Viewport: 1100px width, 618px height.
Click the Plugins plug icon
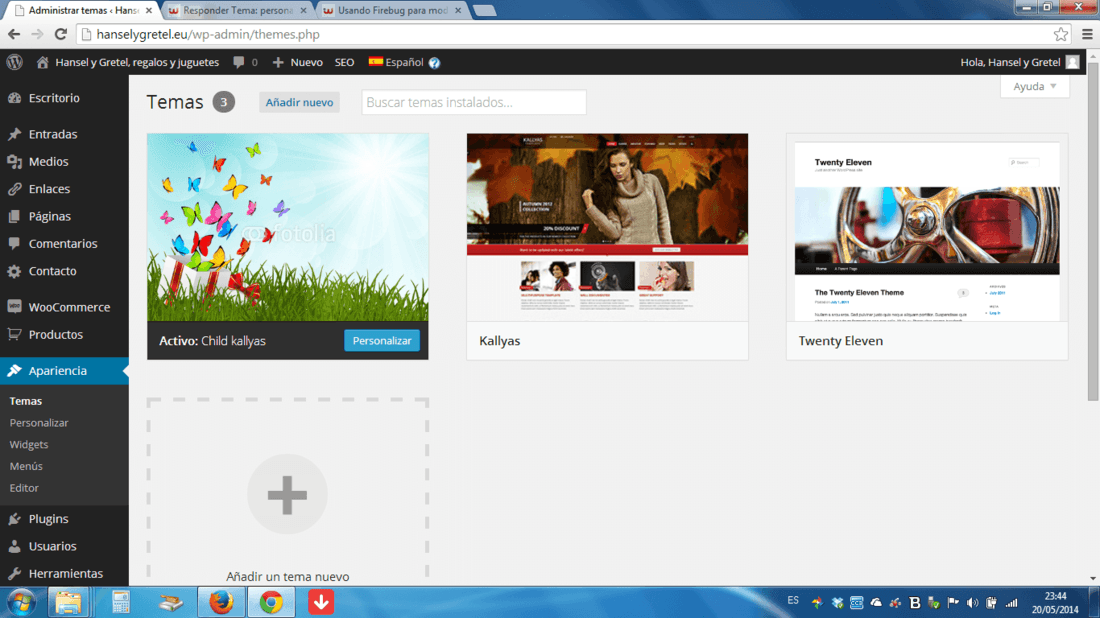(x=14, y=518)
